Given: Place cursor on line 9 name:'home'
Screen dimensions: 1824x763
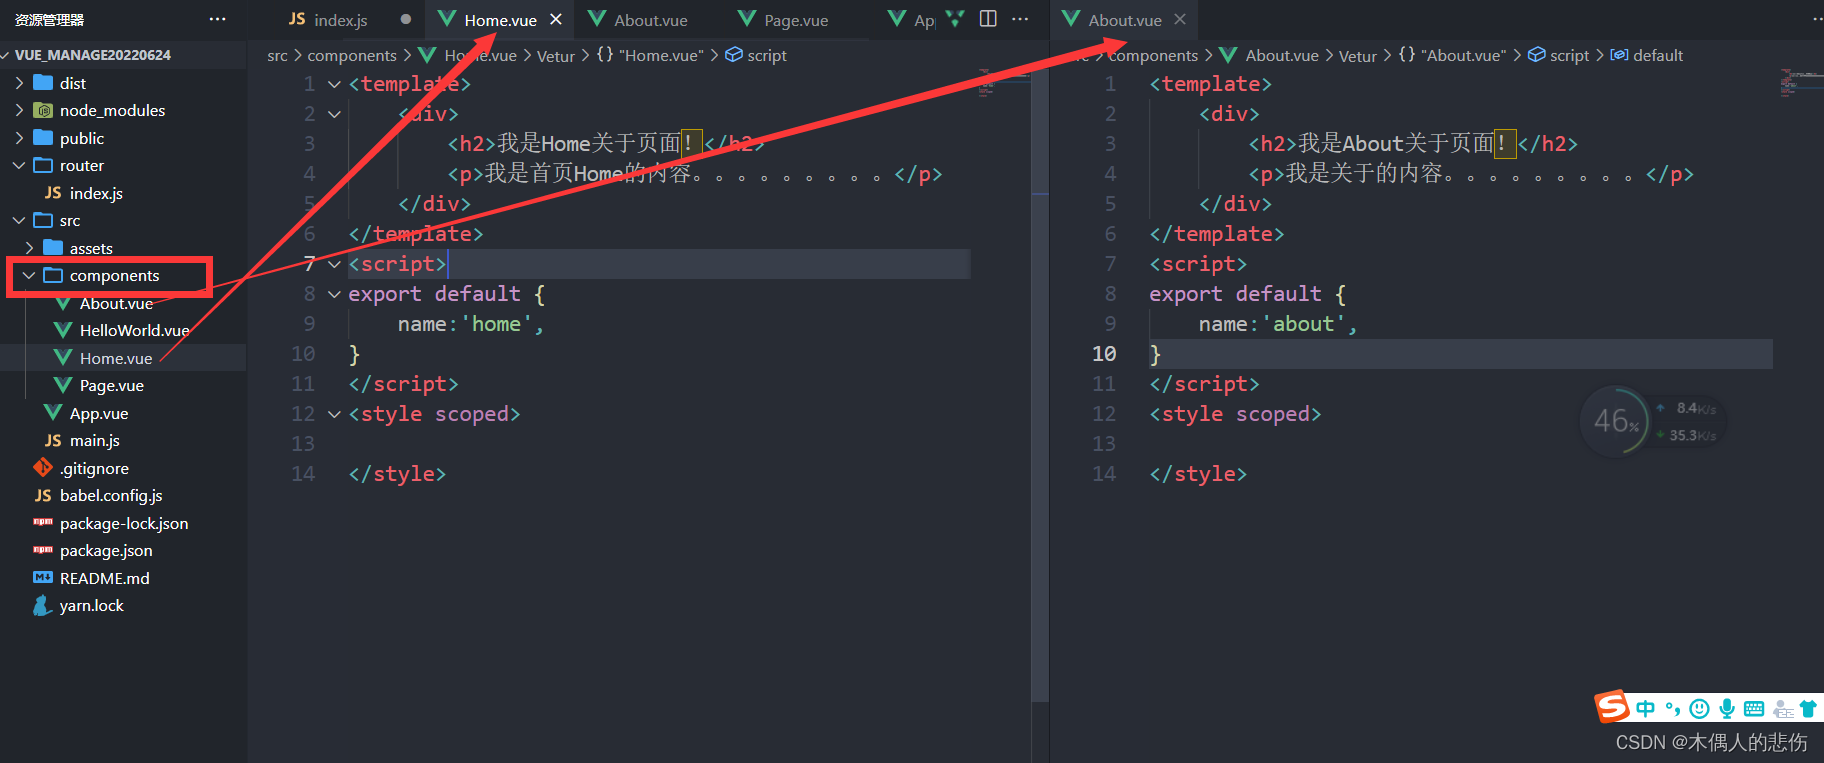Looking at the screenshot, I should [x=471, y=324].
